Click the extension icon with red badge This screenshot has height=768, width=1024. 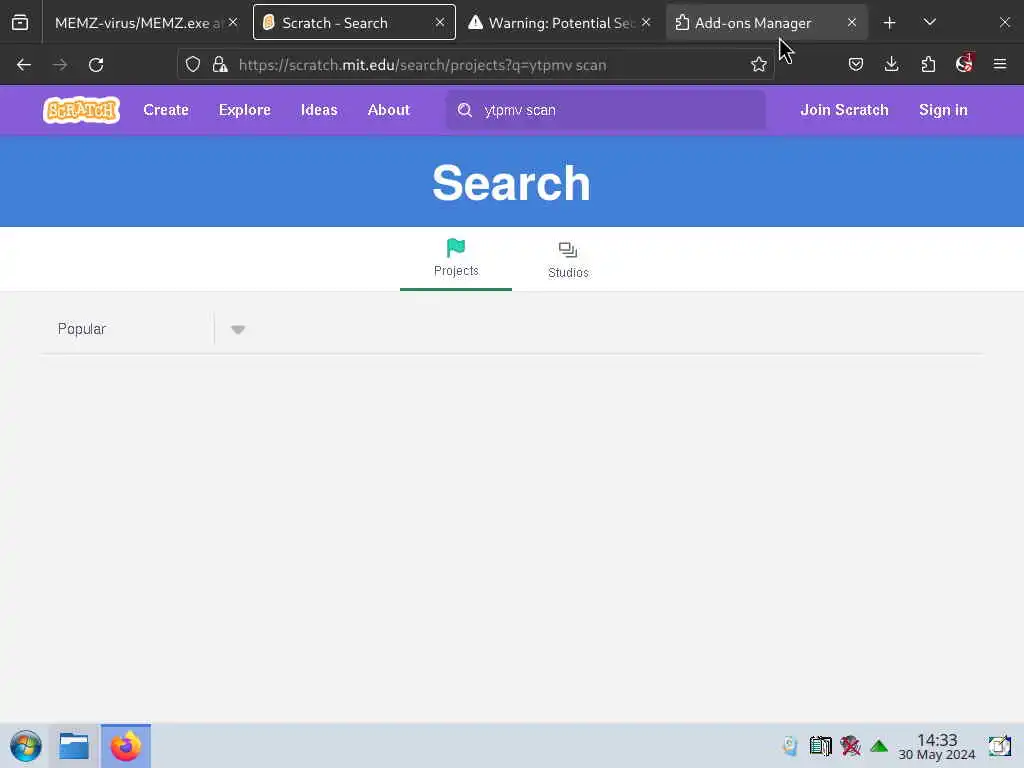point(965,63)
